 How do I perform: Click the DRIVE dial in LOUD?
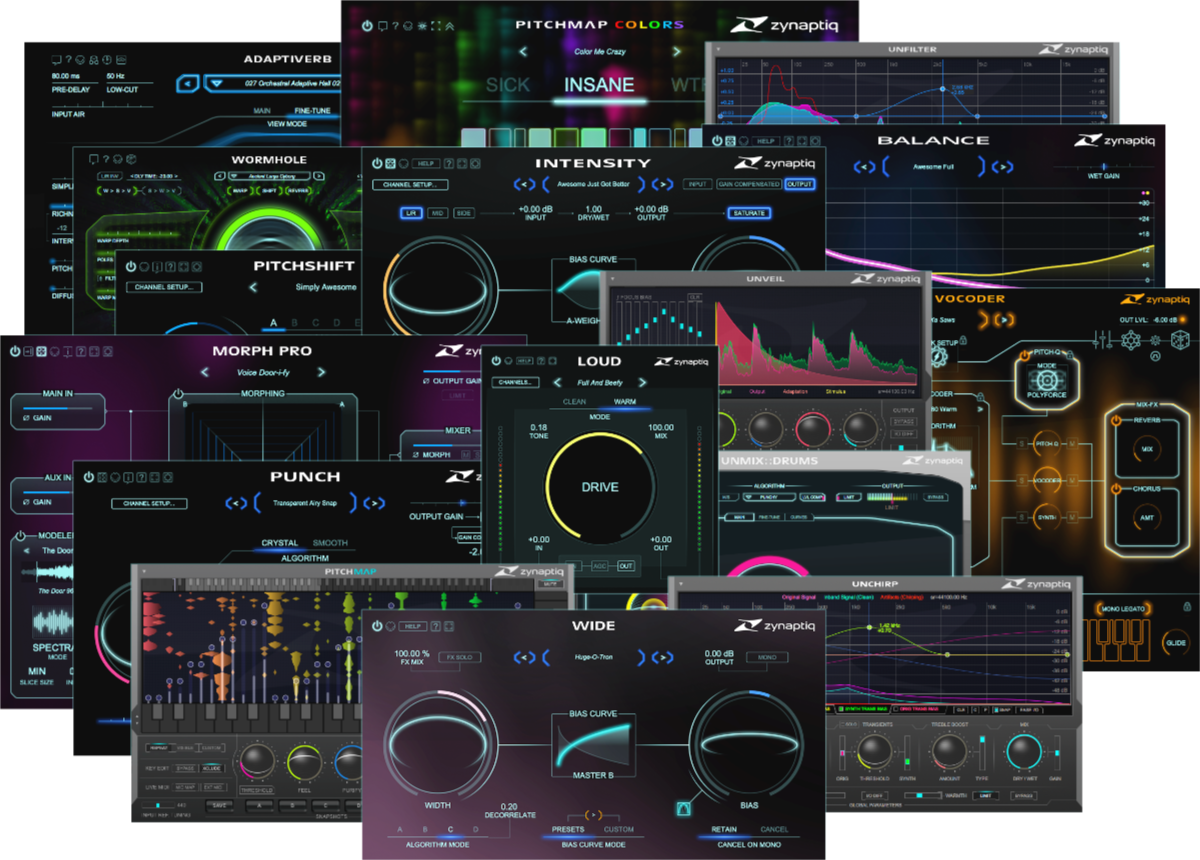click(599, 487)
